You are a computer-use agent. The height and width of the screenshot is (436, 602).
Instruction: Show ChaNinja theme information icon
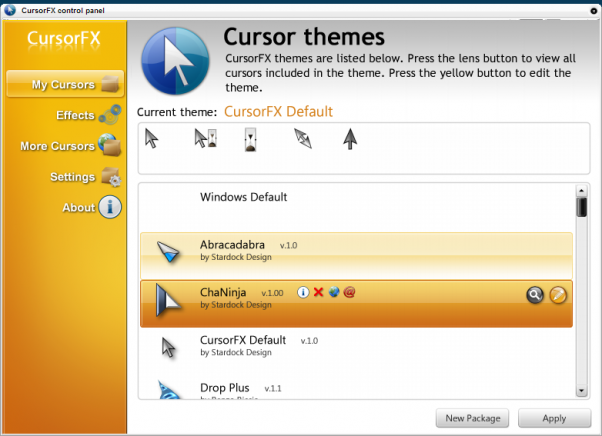[x=303, y=292]
